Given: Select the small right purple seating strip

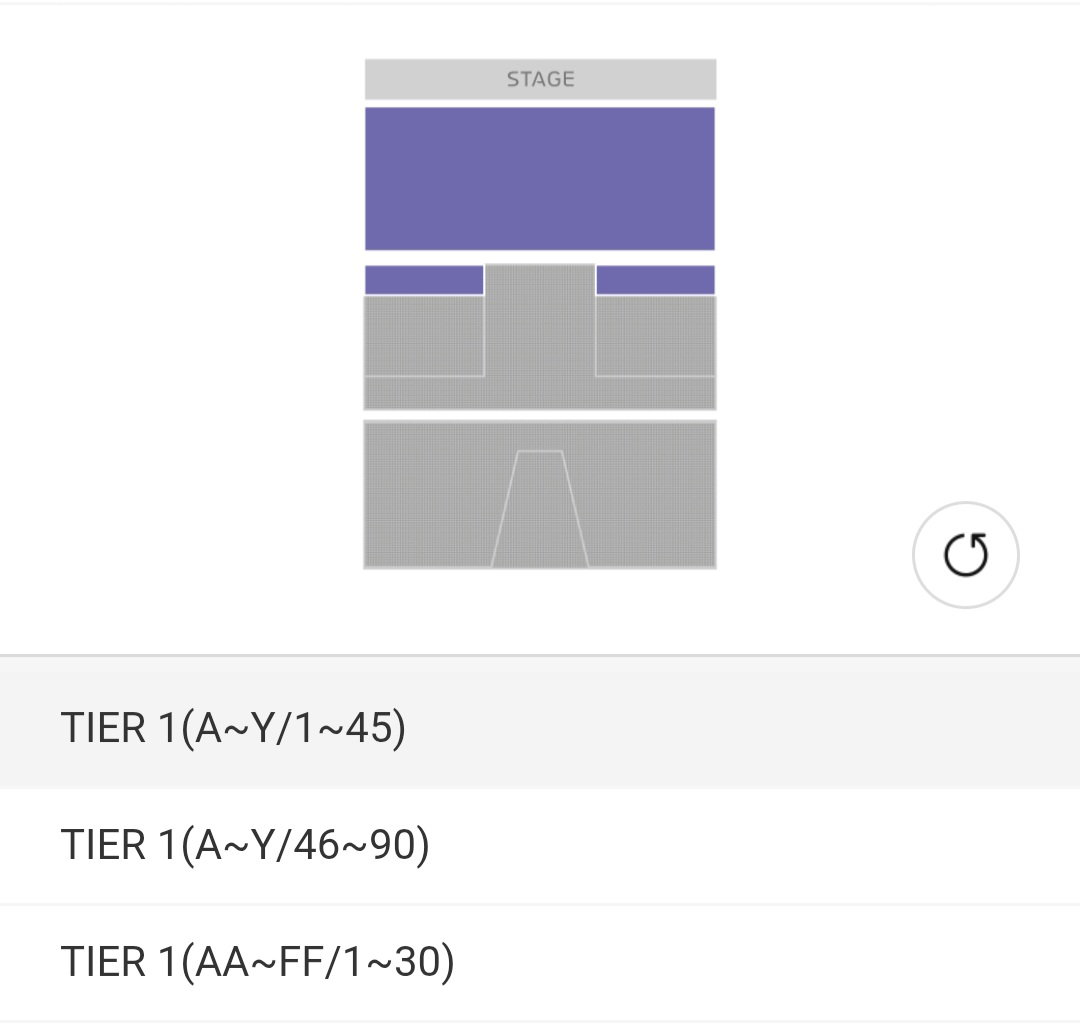Looking at the screenshot, I should tap(655, 280).
